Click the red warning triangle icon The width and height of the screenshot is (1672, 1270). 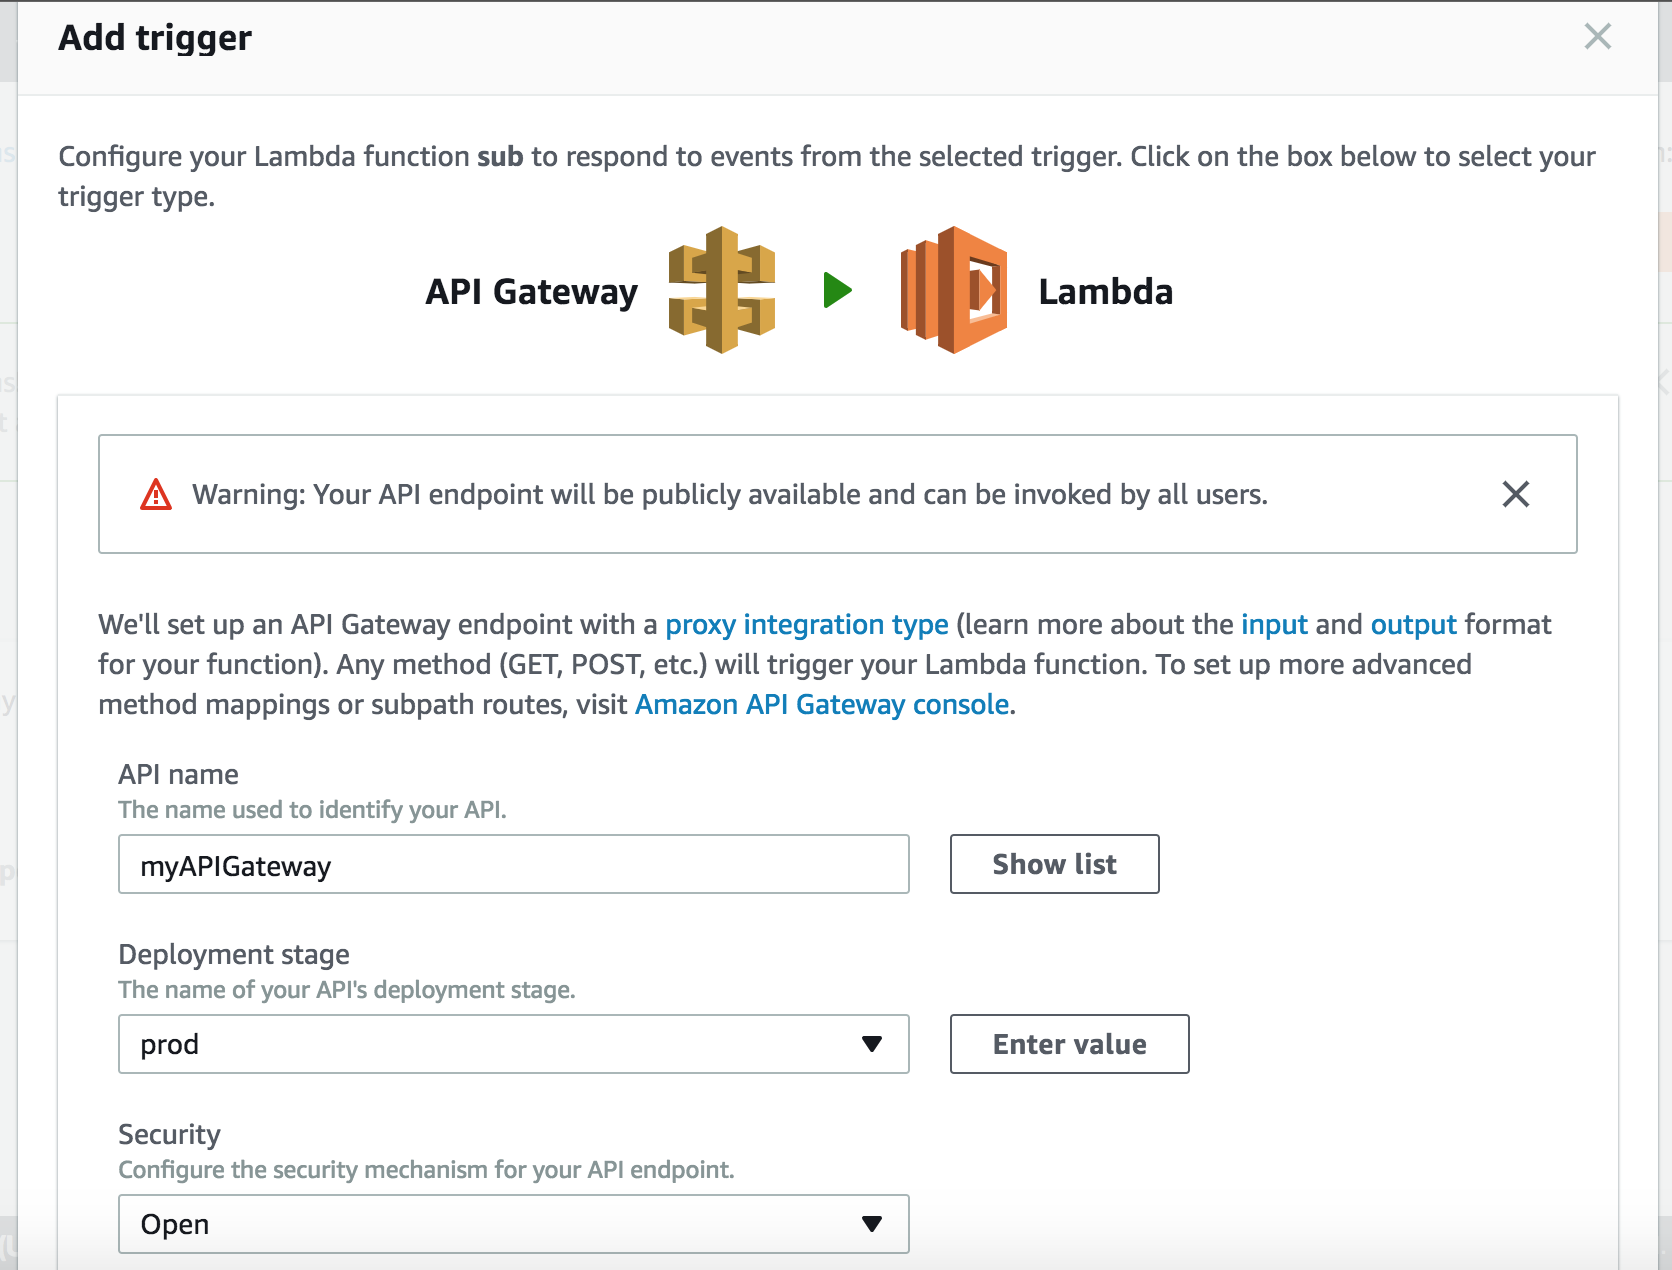click(x=156, y=494)
